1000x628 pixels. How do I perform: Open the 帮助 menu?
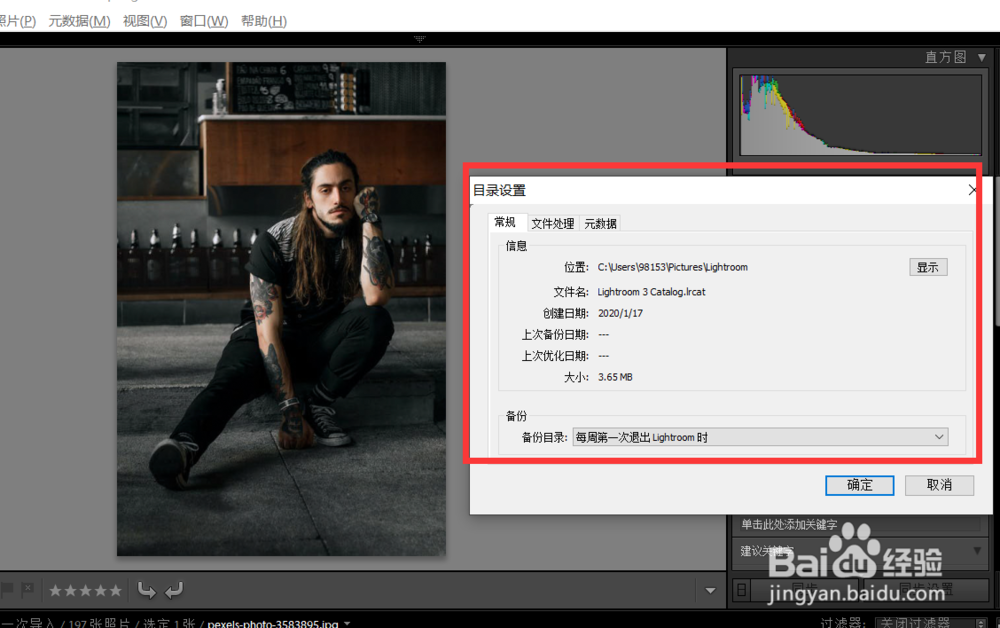263,20
